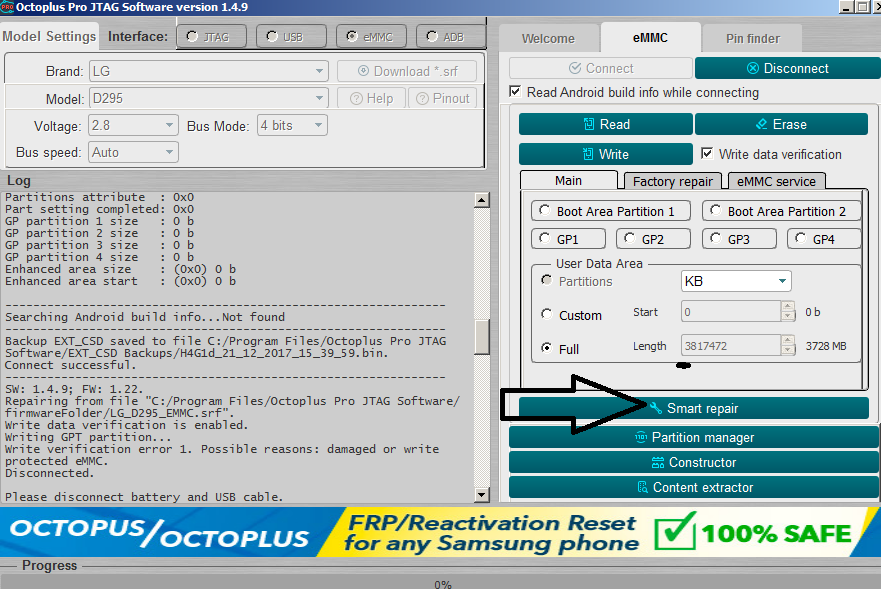Open the Constructor tool
The height and width of the screenshot is (589, 881).
click(x=694, y=463)
